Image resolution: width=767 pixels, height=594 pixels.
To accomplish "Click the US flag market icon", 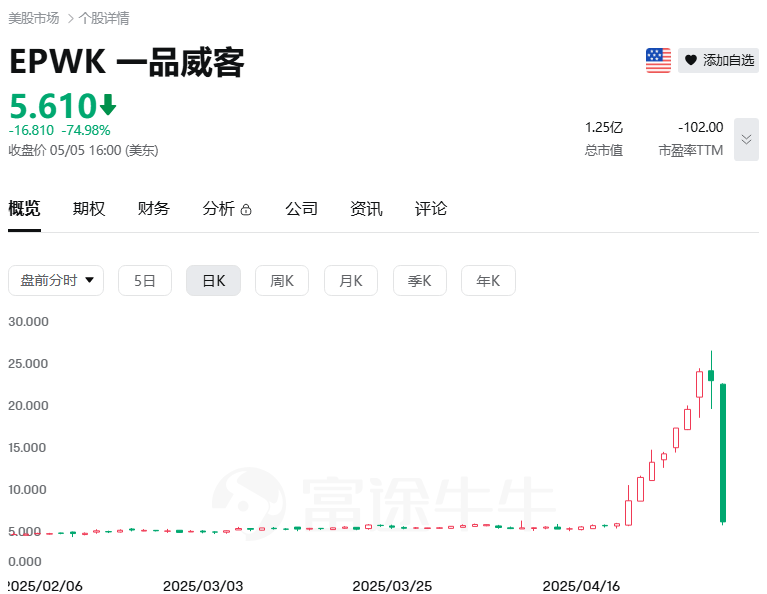I will click(x=658, y=60).
